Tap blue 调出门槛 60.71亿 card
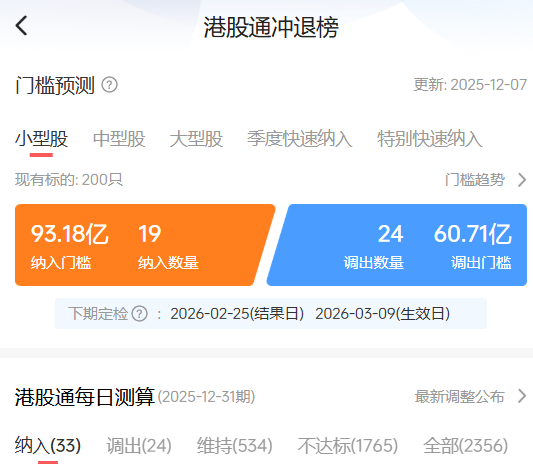The height and width of the screenshot is (473, 533). 397,245
